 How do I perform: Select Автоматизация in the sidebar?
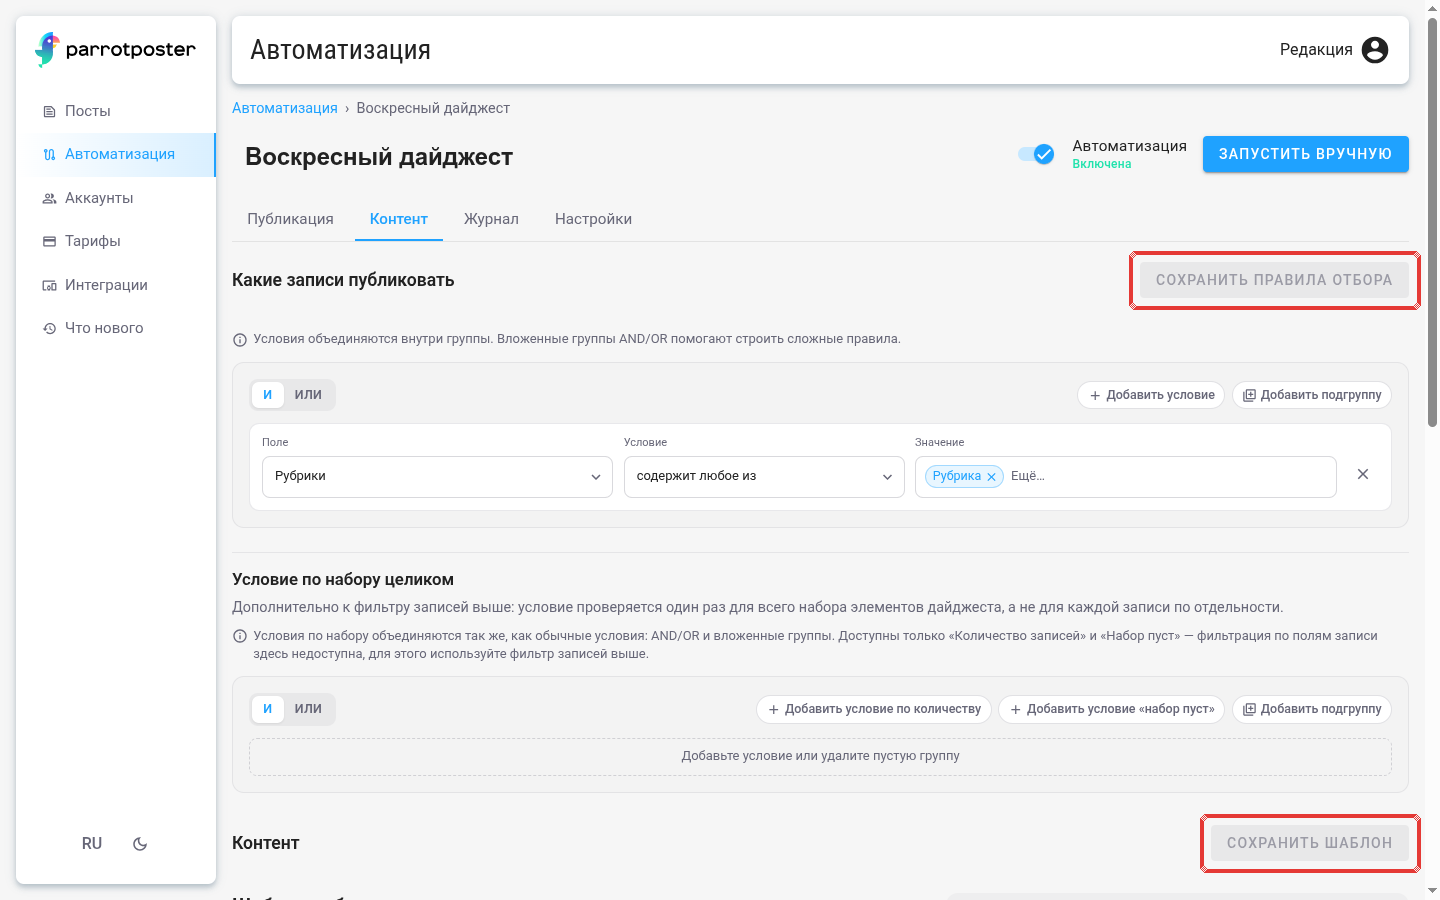coord(116,154)
